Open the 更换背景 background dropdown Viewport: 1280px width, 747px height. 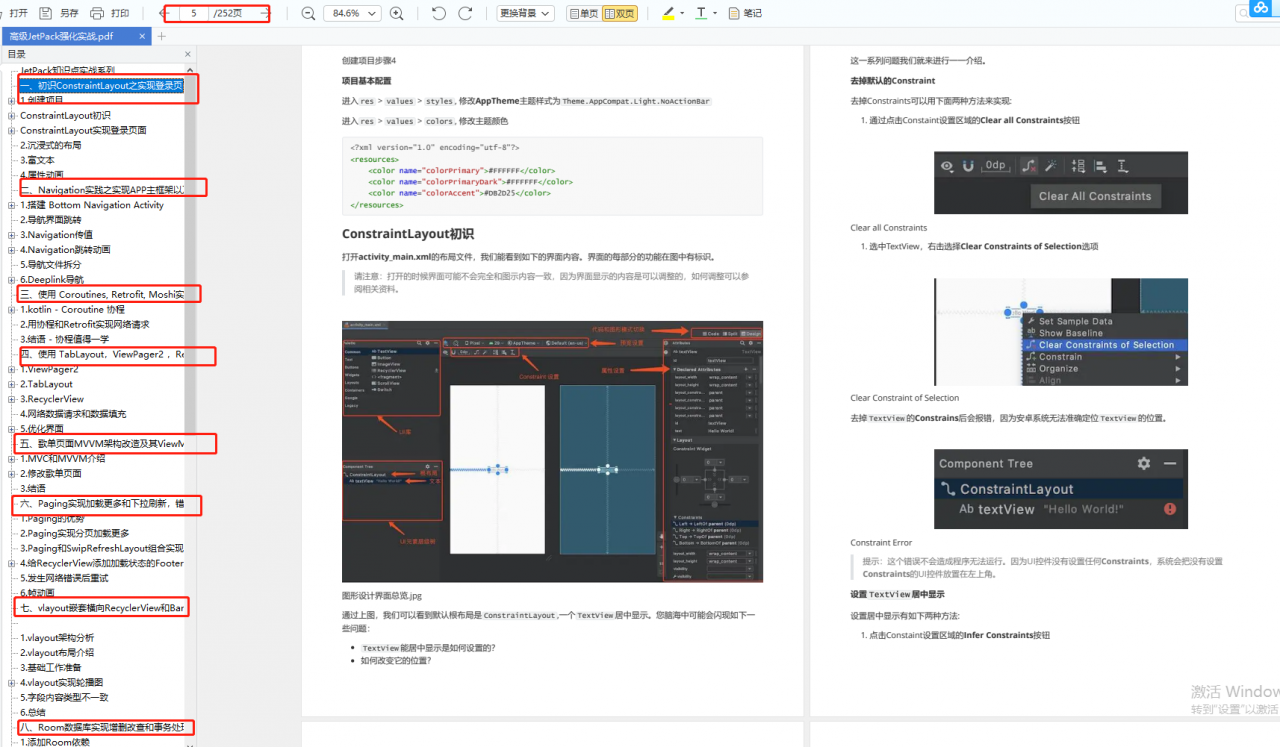(526, 13)
